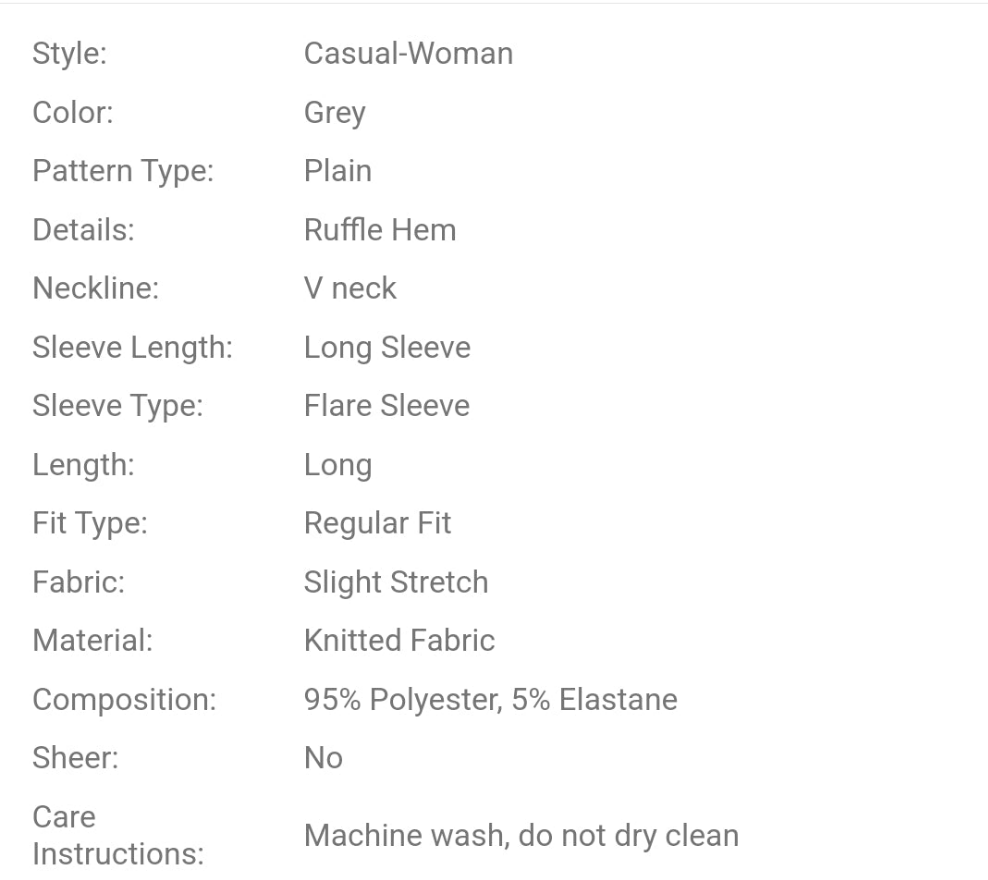Select the Casual-Woman style value
The height and width of the screenshot is (880, 988).
[x=408, y=53]
